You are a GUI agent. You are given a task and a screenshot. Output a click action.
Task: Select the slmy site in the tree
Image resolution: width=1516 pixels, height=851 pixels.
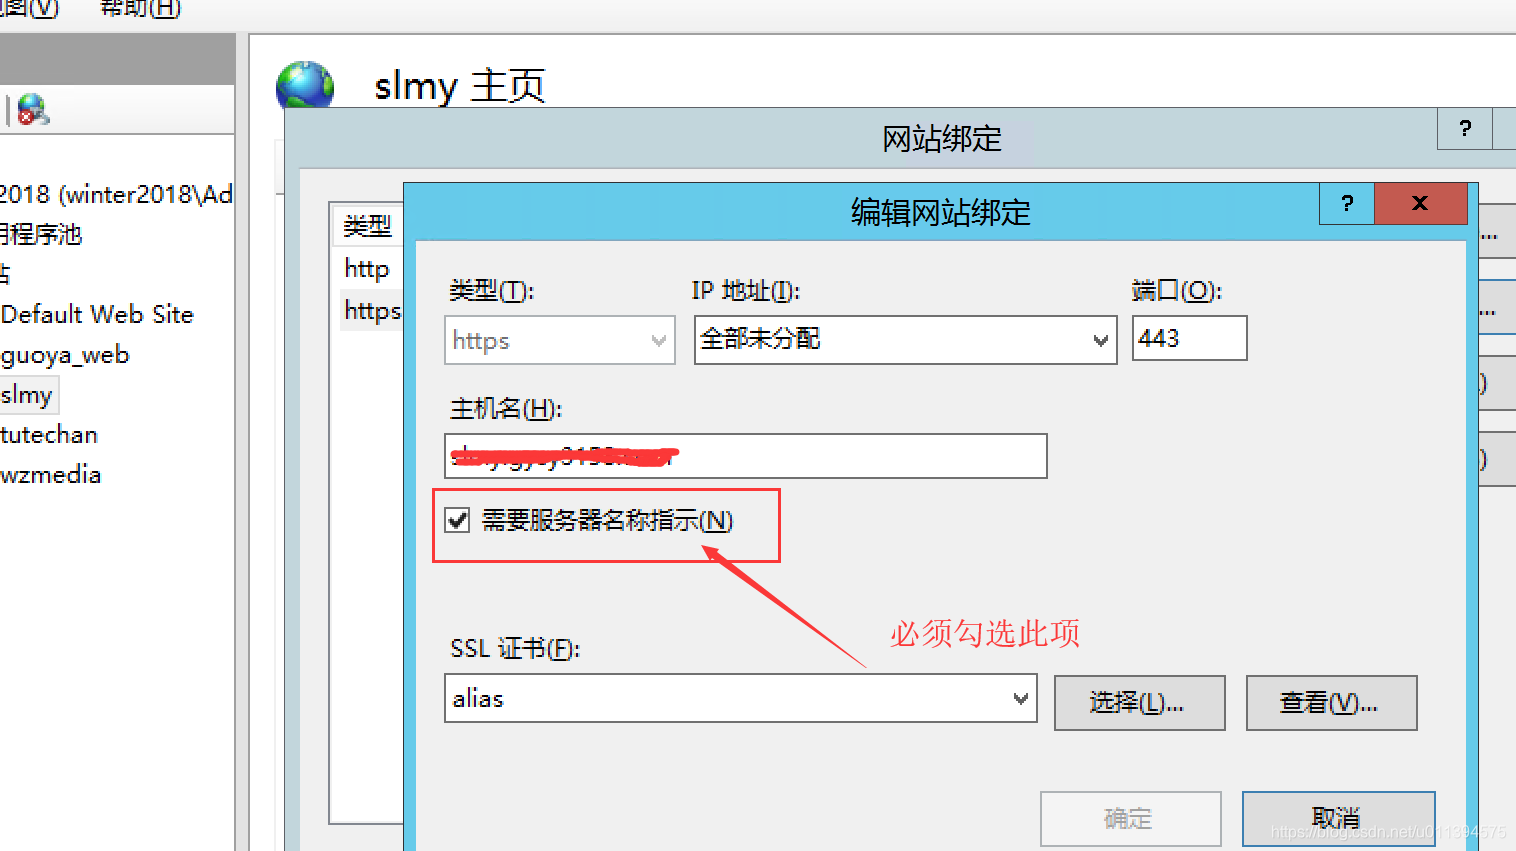click(x=27, y=395)
